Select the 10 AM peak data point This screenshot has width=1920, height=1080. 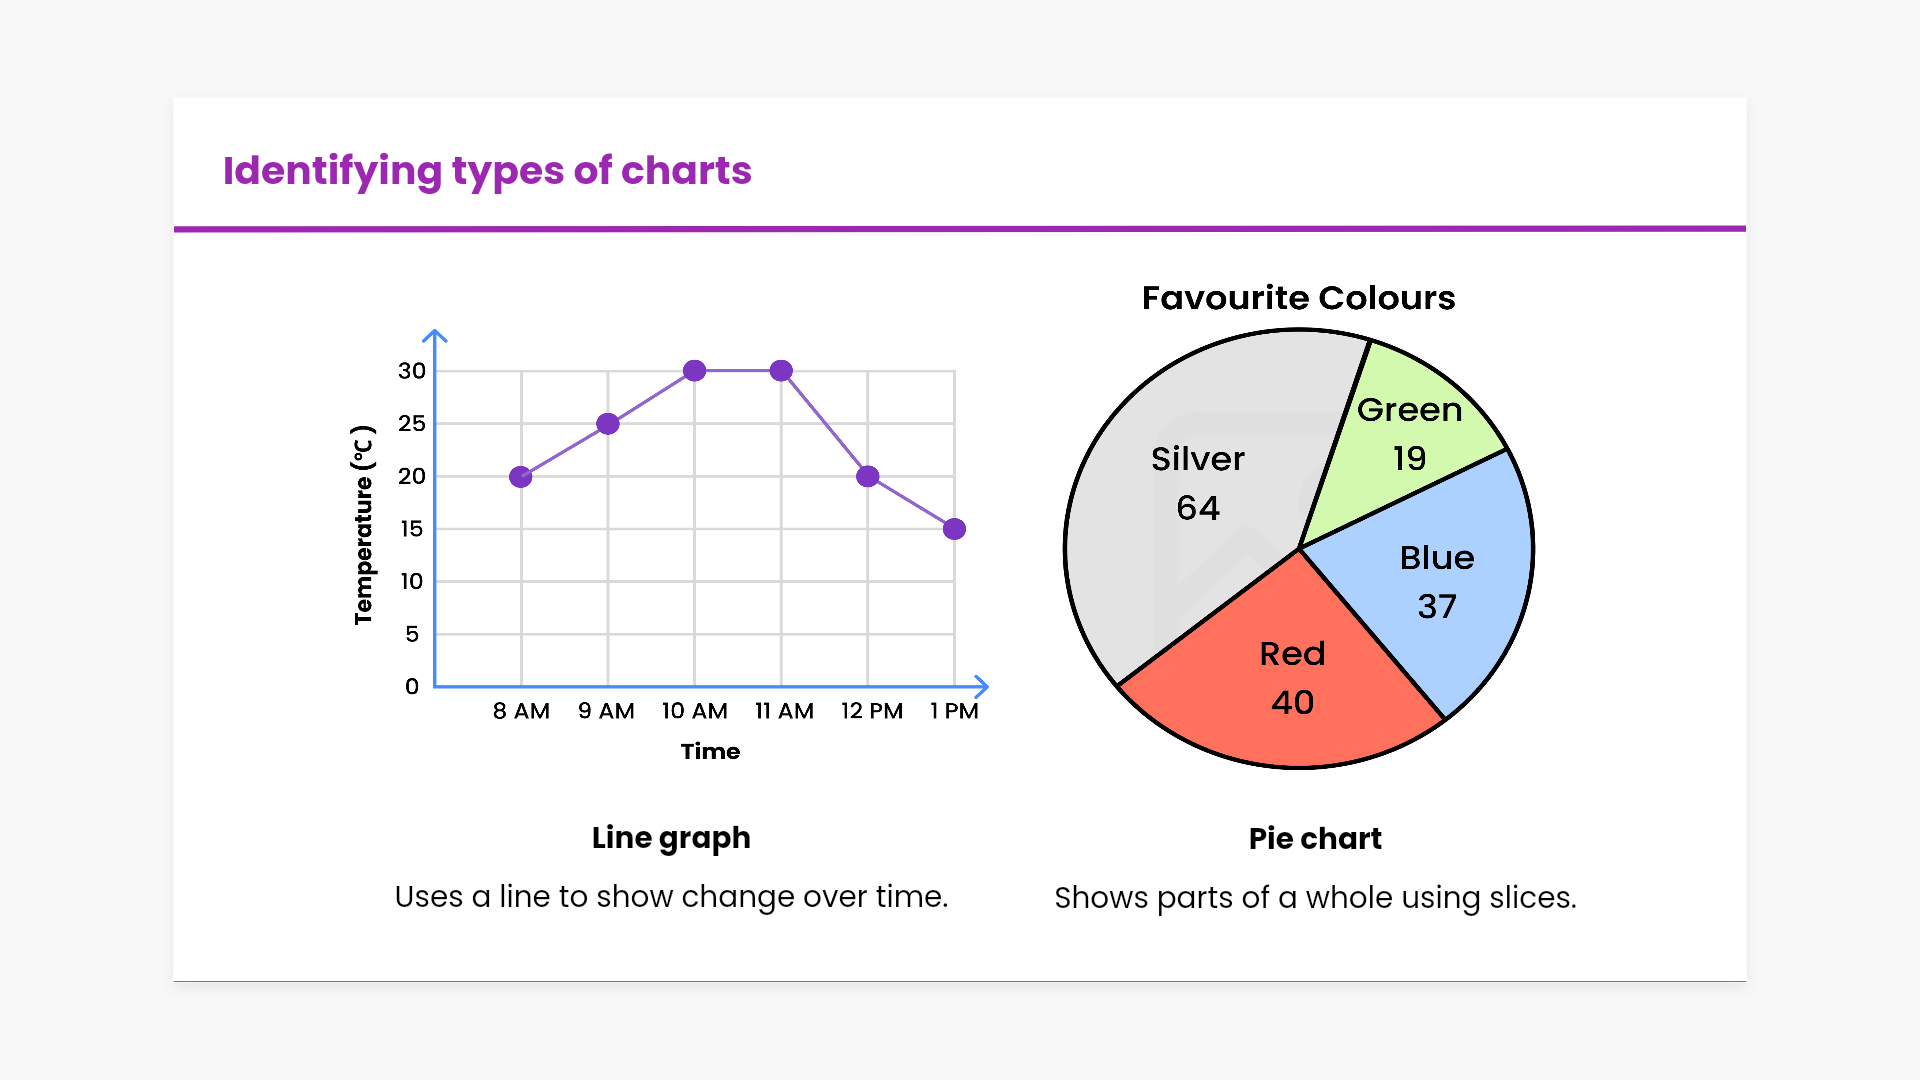point(694,371)
